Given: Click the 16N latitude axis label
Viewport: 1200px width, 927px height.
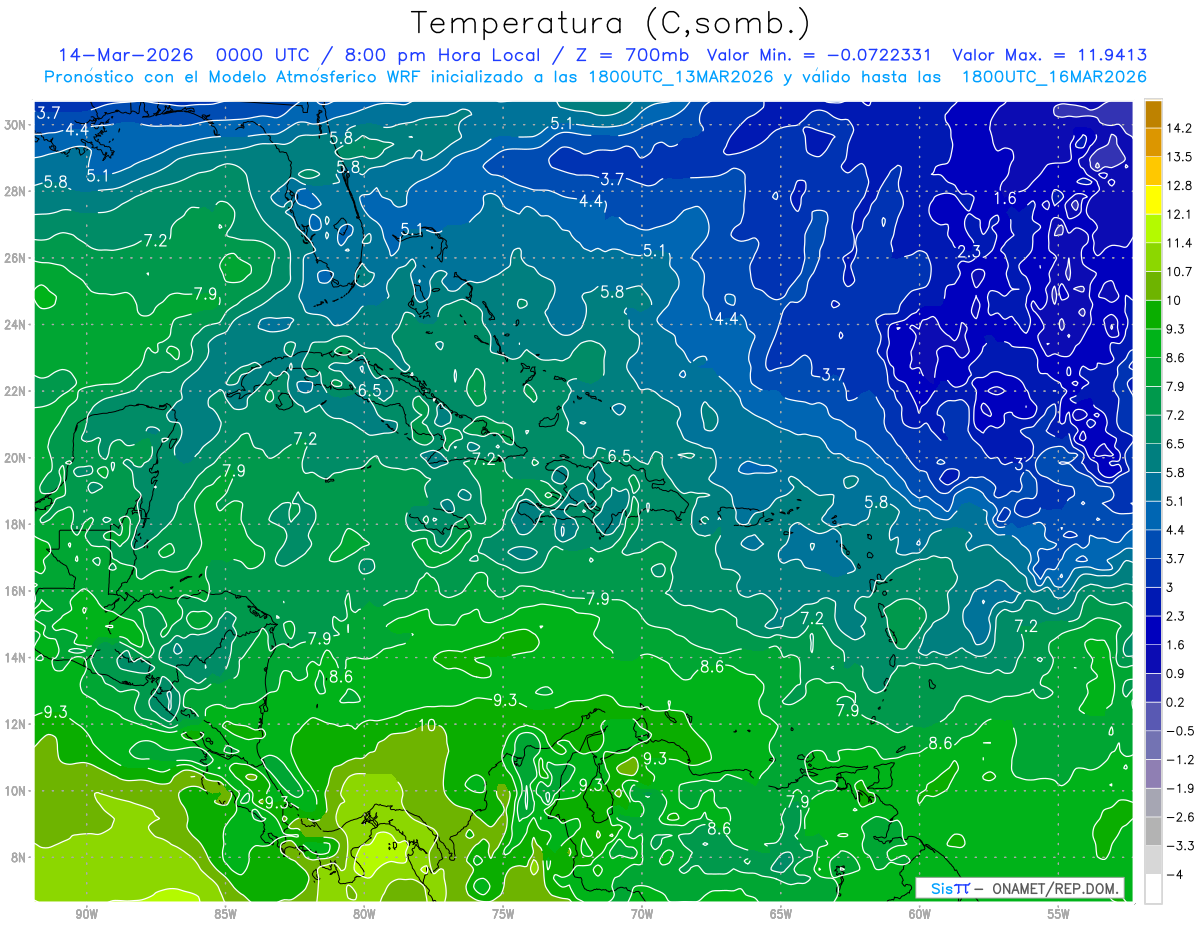Looking at the screenshot, I should [x=15, y=591].
